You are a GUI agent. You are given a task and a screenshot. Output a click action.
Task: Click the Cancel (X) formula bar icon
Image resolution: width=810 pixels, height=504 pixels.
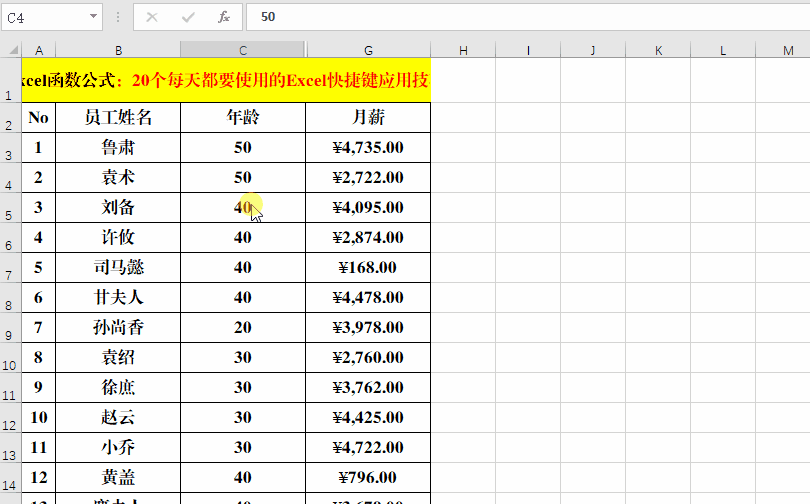(152, 17)
